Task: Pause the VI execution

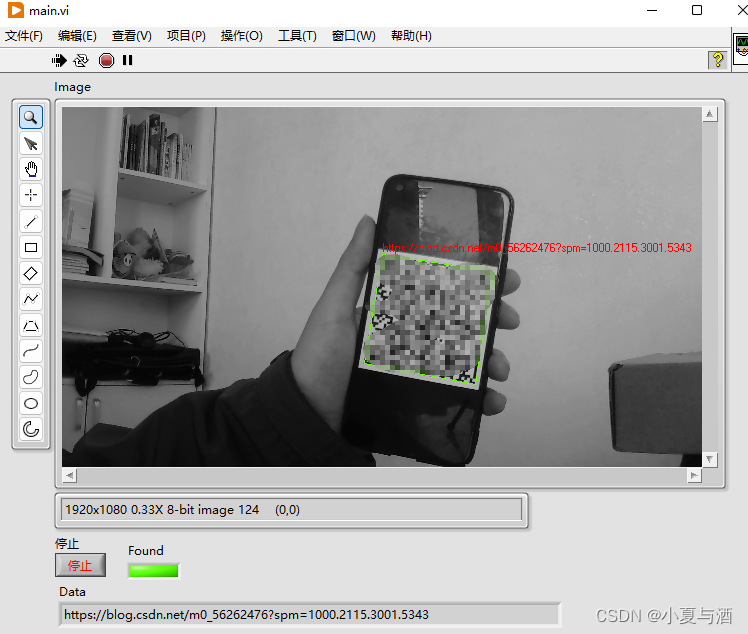Action: click(127, 60)
